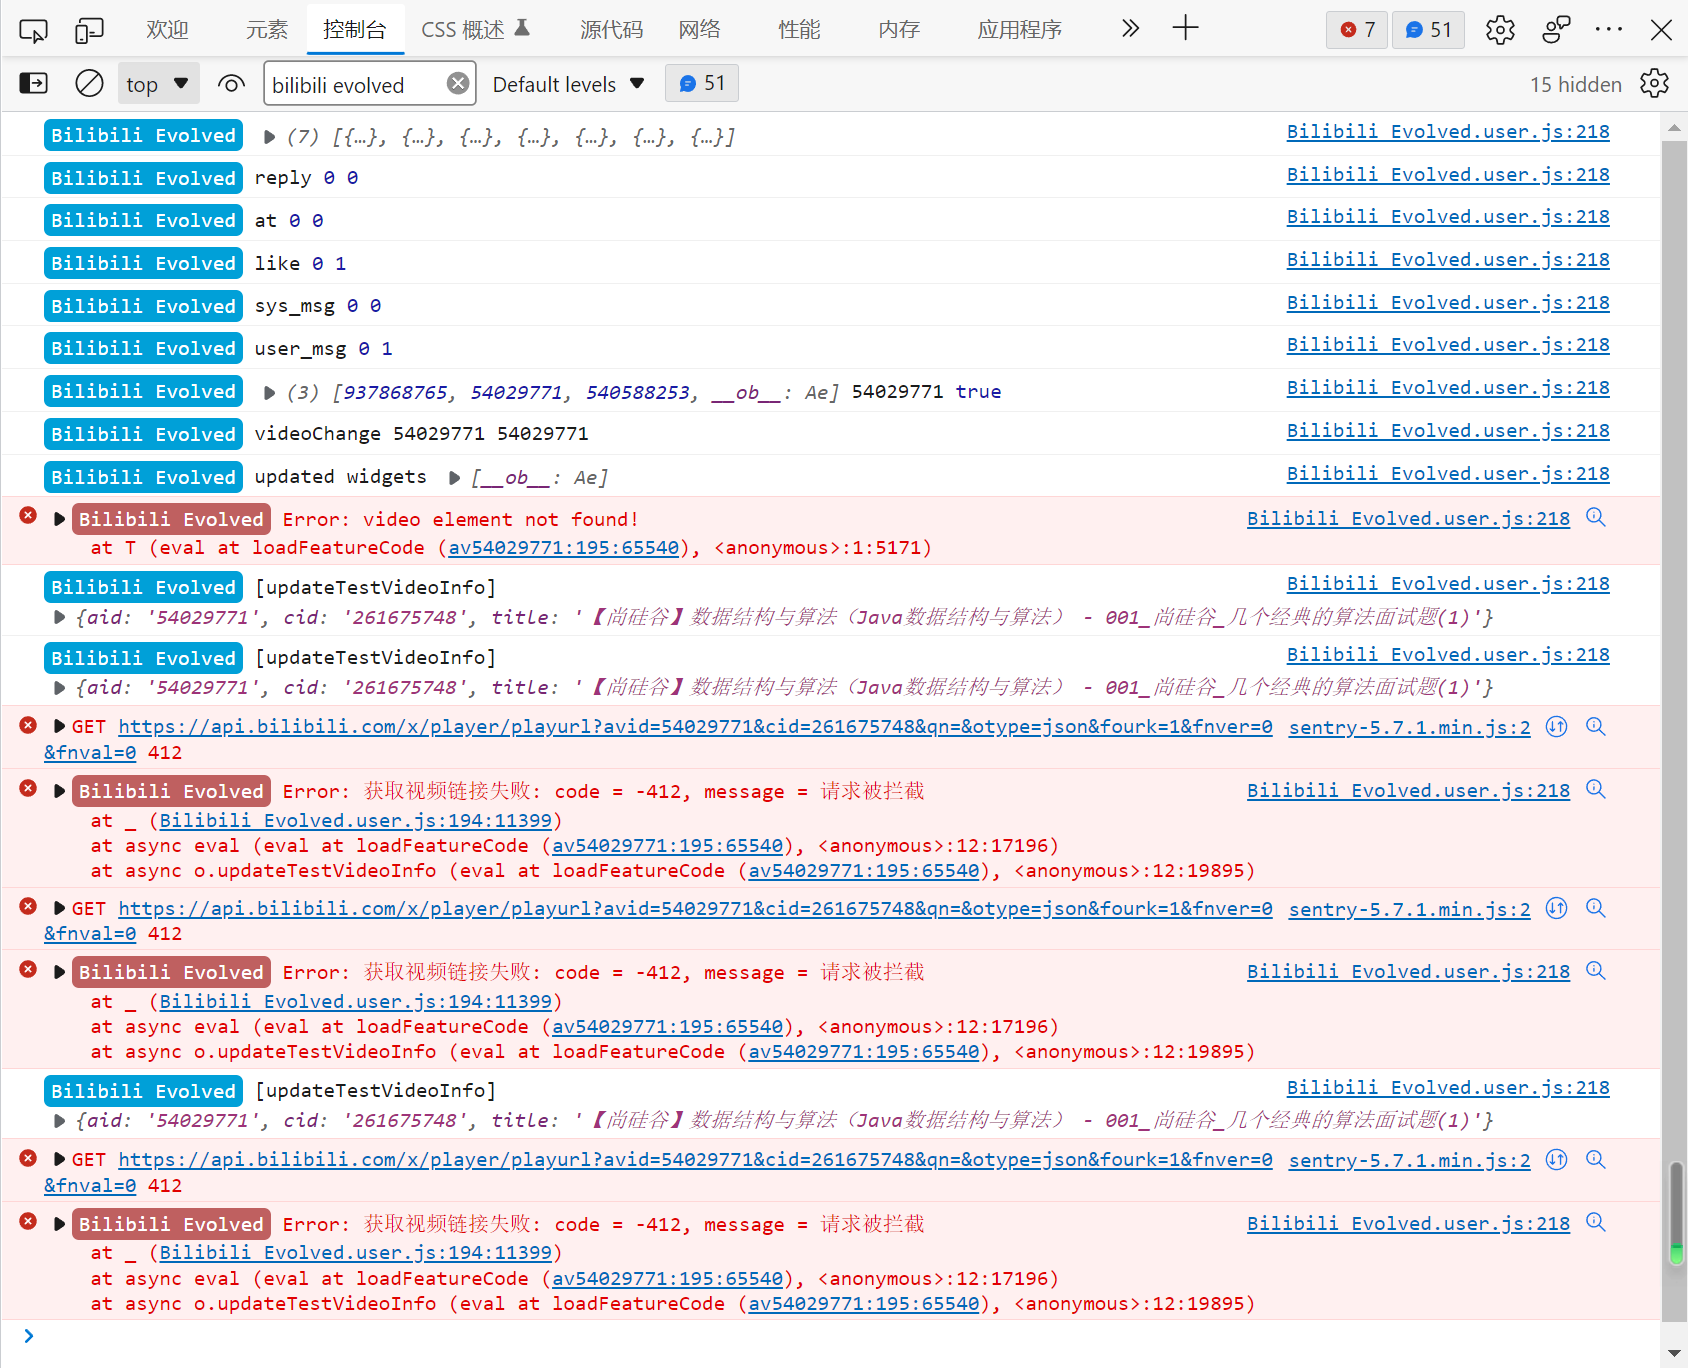Expand the first GET playurl error
The width and height of the screenshot is (1688, 1368).
pos(59,726)
